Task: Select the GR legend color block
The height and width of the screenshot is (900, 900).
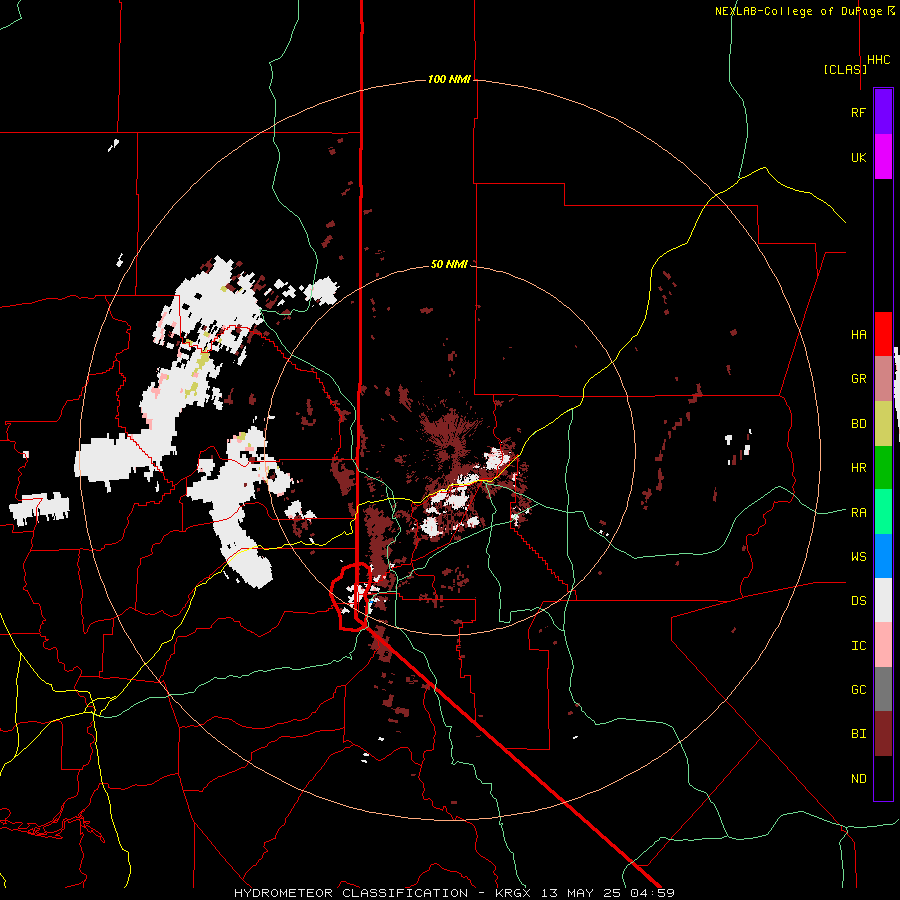Action: coord(883,379)
